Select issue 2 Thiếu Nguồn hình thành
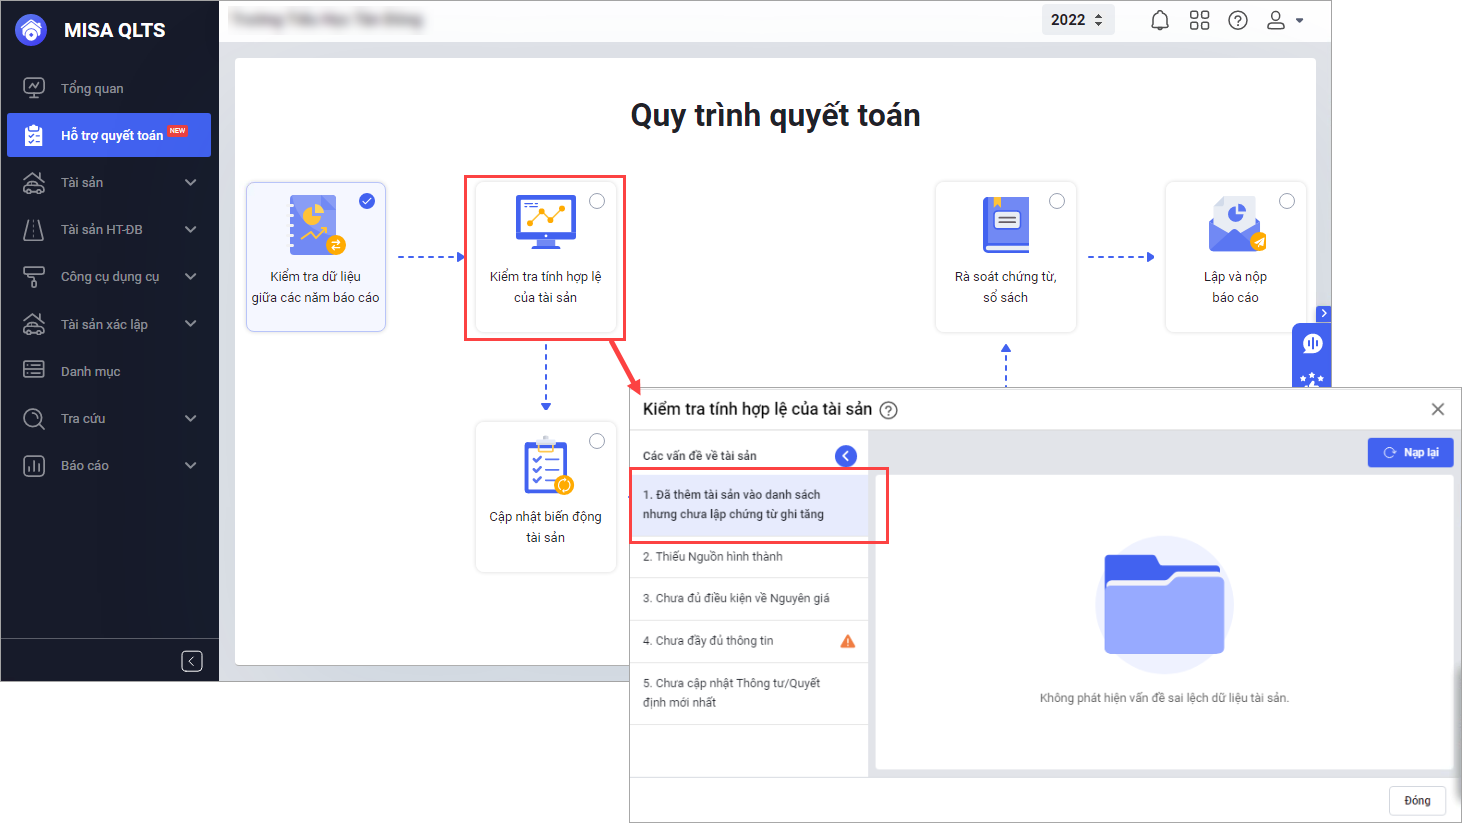Viewport: 1462px width, 823px height. pyautogui.click(x=749, y=557)
